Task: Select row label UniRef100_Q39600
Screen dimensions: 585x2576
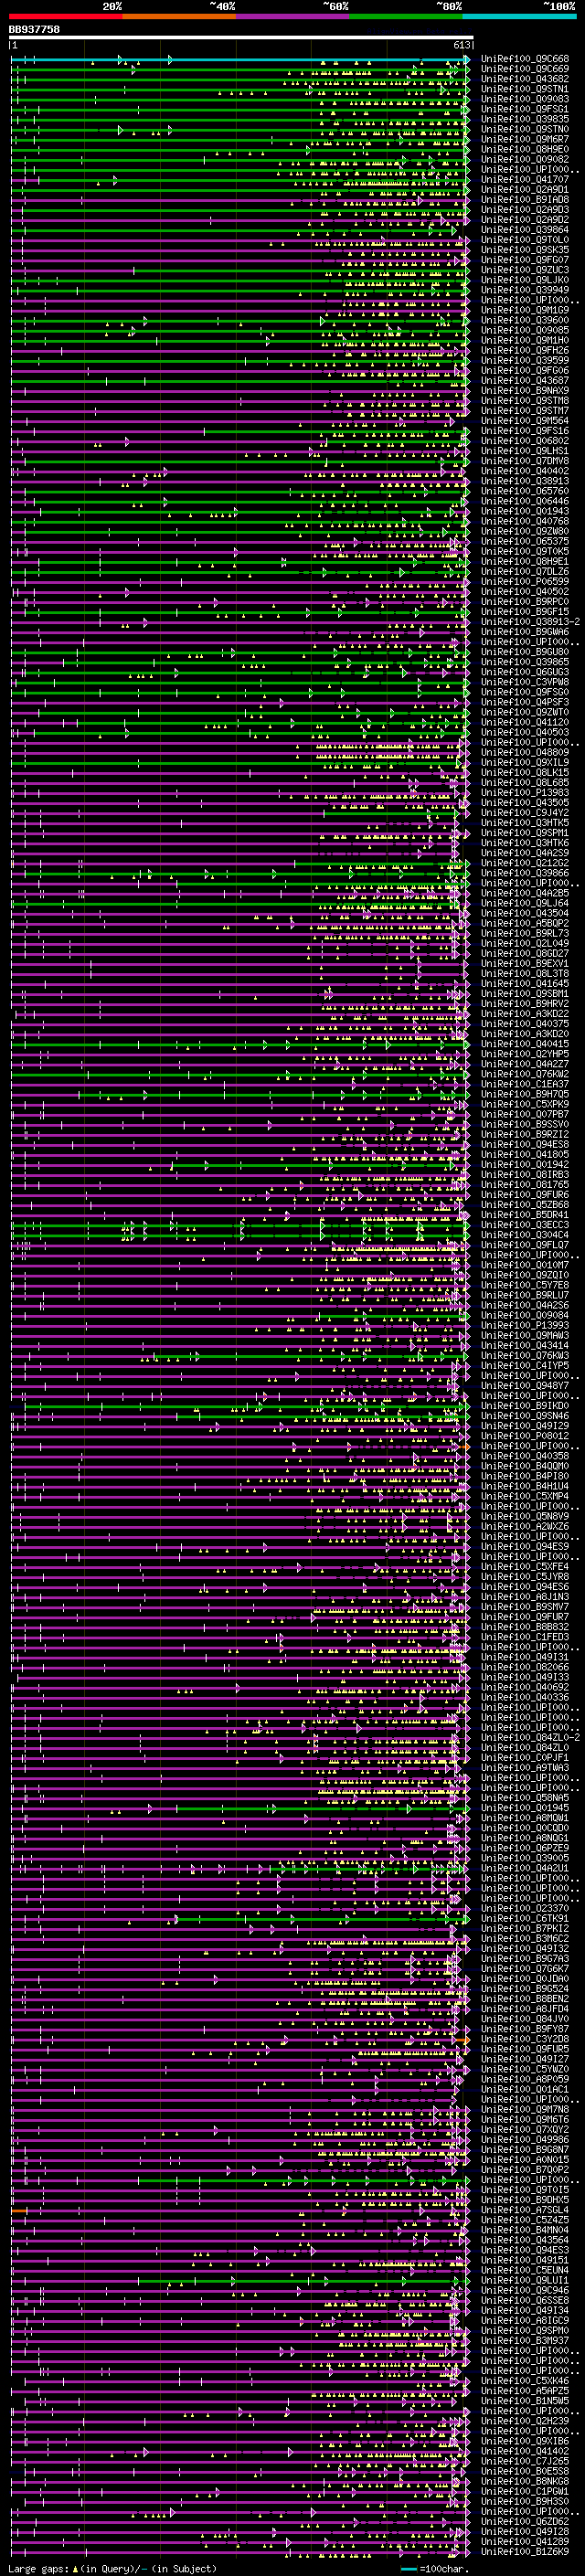Action: [x=525, y=320]
